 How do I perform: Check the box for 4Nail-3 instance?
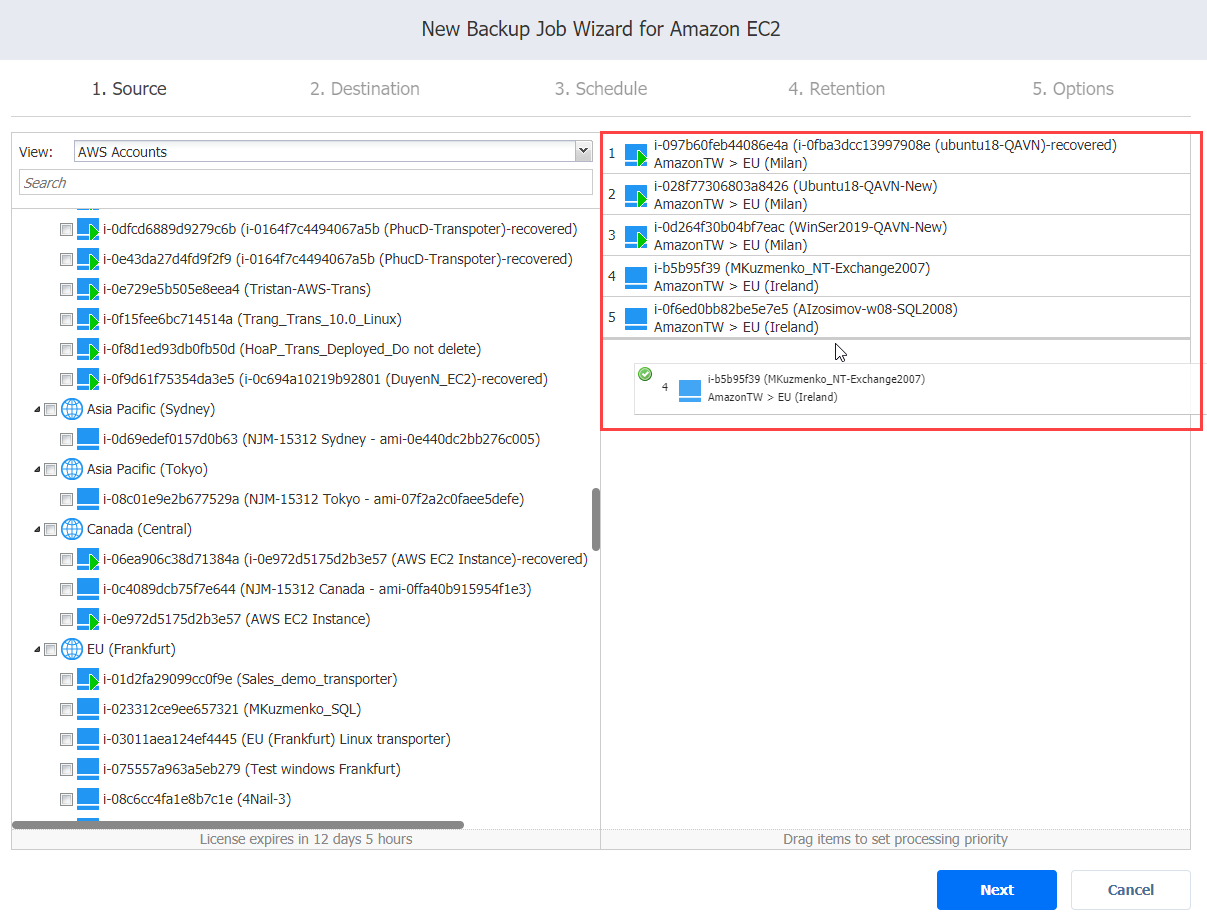(66, 800)
